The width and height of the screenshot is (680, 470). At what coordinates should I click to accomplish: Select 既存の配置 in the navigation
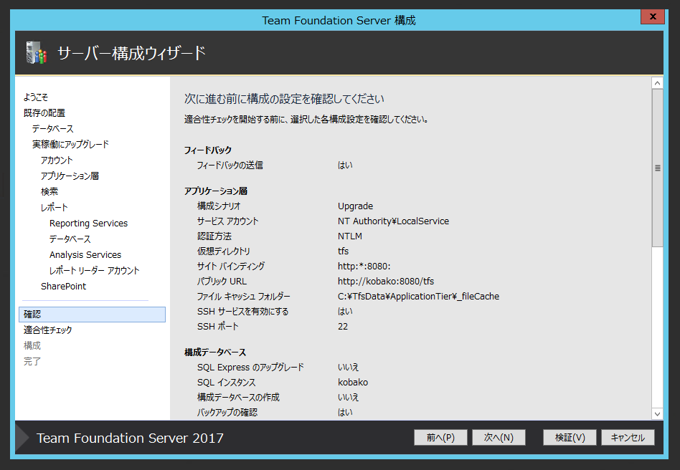[44, 113]
